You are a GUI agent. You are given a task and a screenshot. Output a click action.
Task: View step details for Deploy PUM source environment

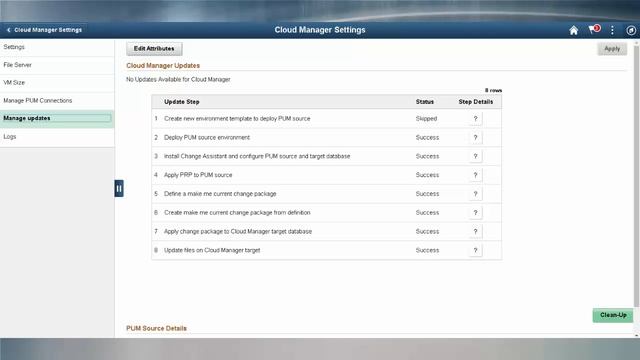475,138
